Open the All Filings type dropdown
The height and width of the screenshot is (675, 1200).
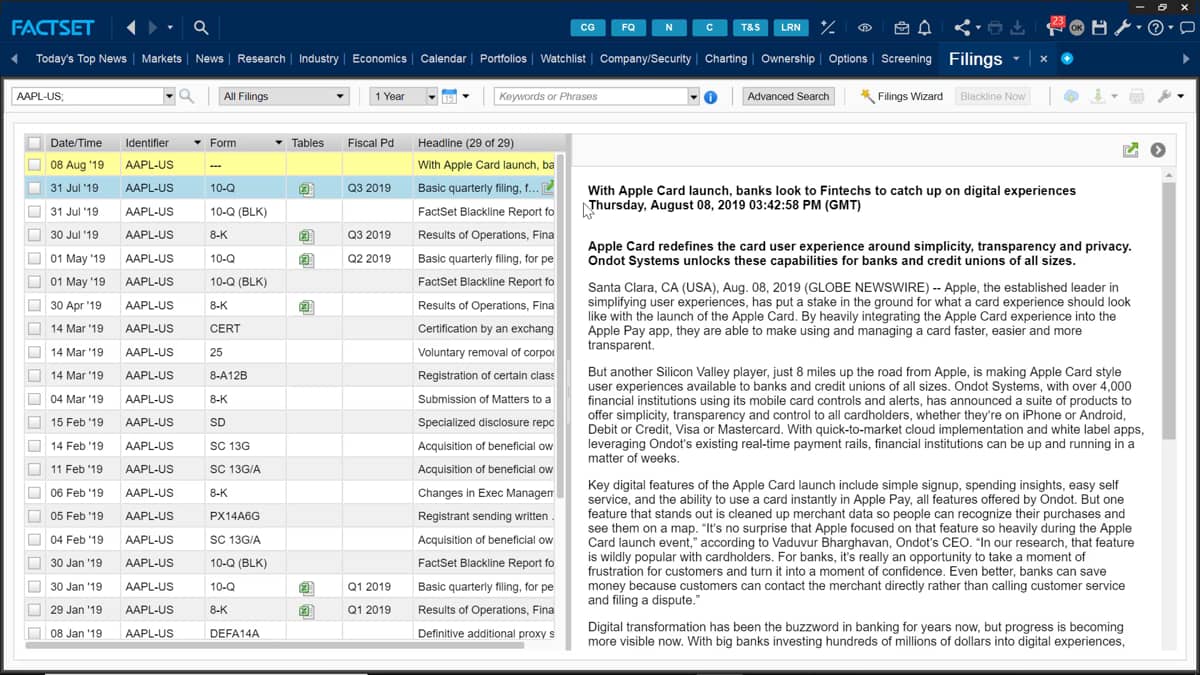coord(284,96)
